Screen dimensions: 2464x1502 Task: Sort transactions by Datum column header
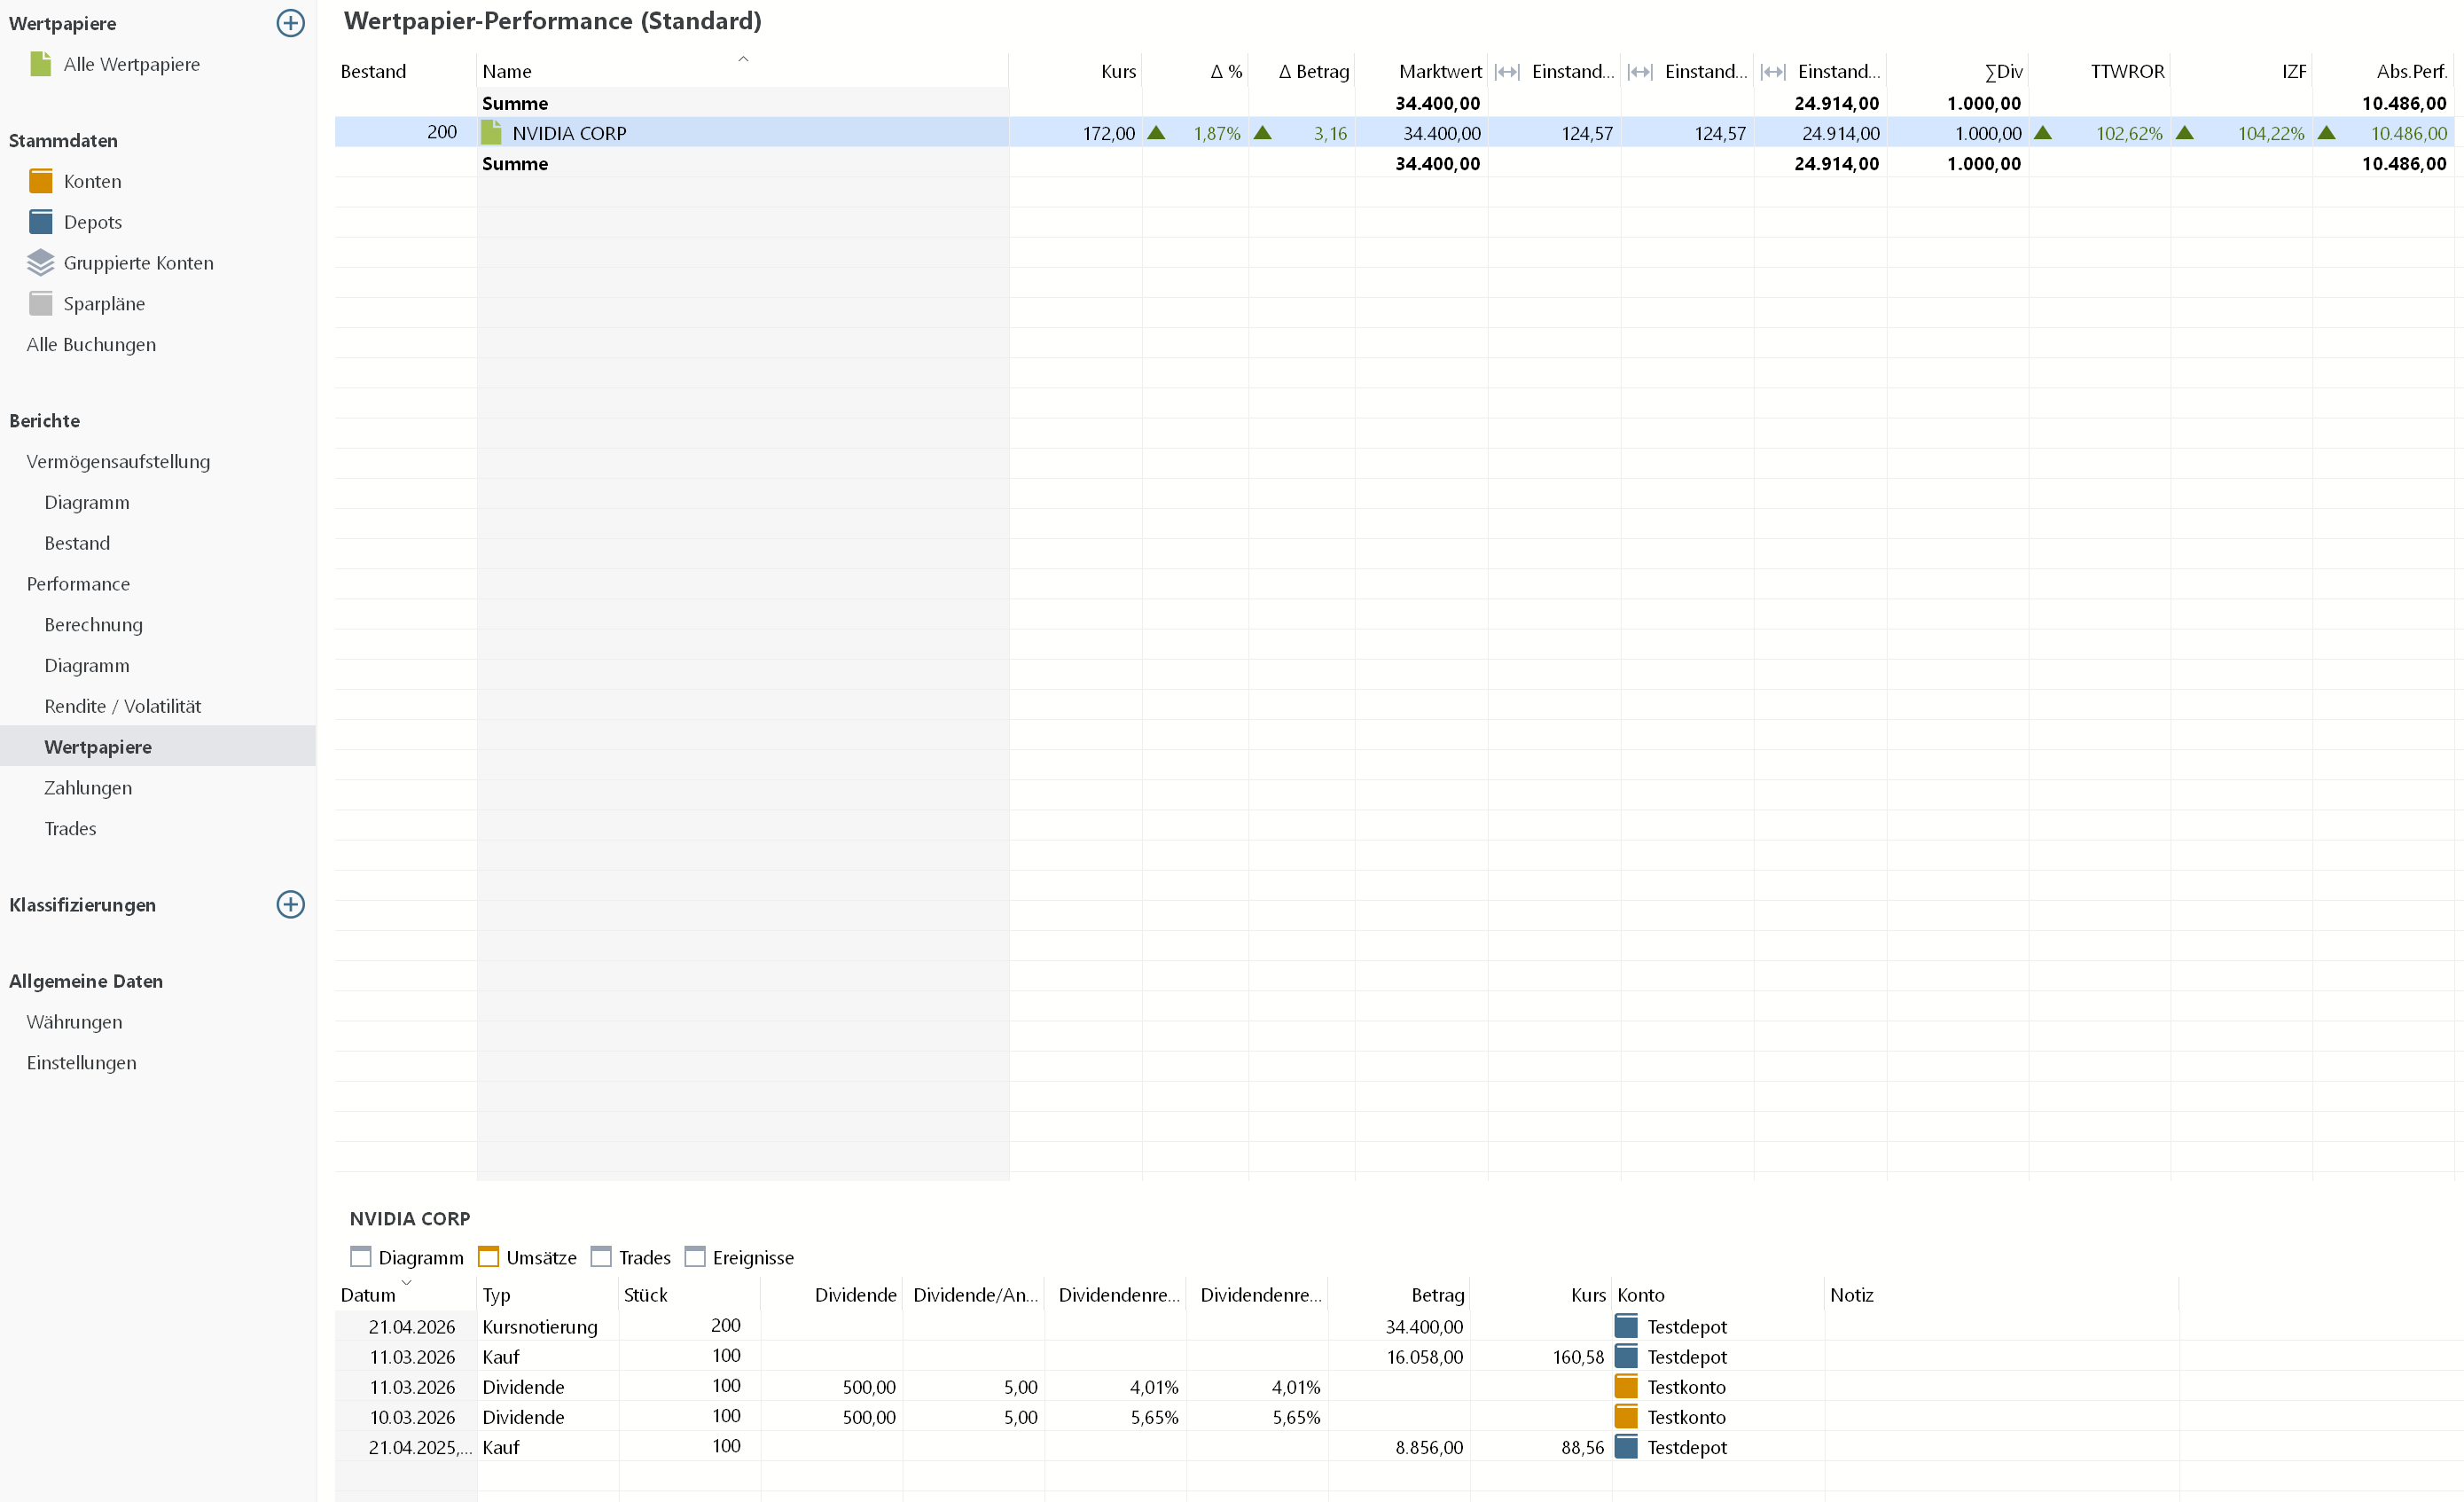(368, 1295)
